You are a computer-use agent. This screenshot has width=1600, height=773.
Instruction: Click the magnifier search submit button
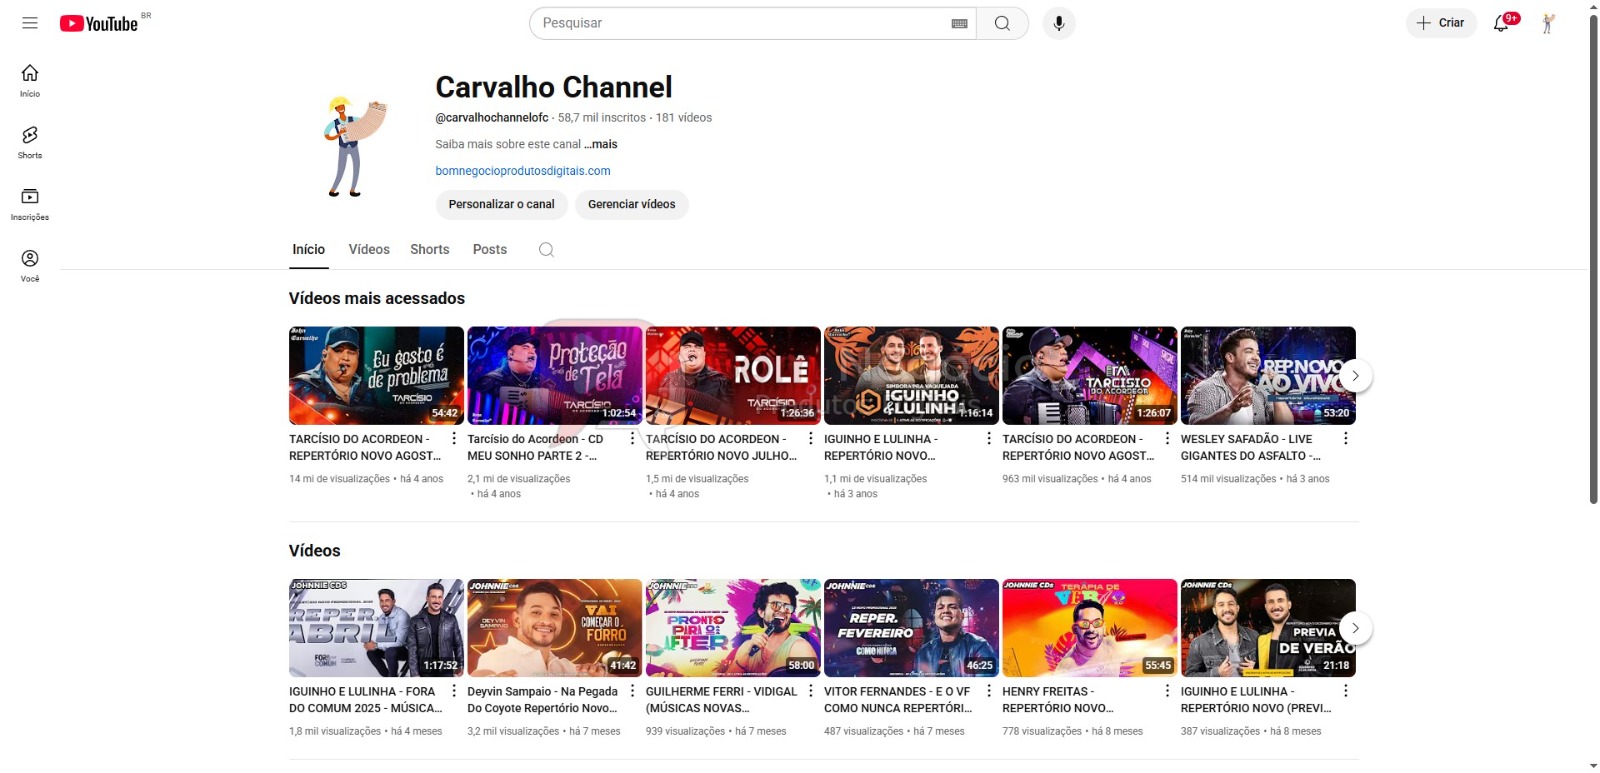click(1002, 23)
